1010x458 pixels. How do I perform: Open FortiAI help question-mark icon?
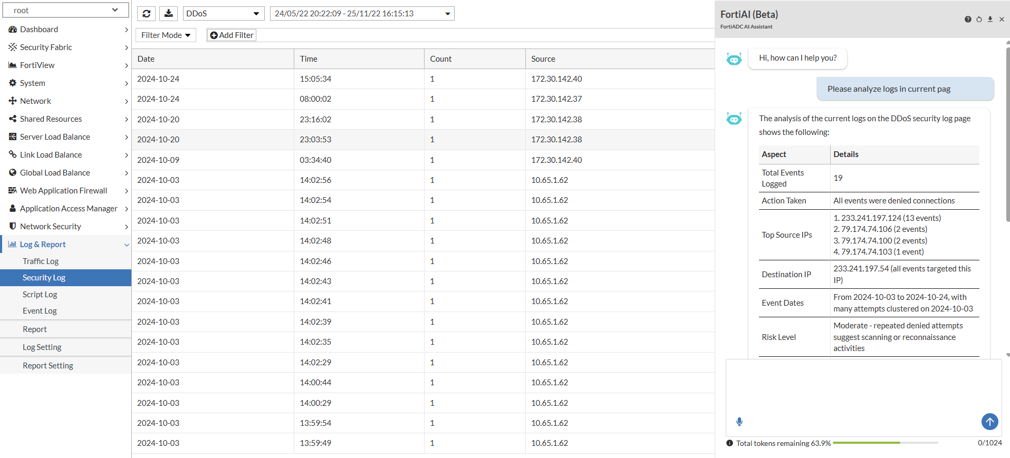[x=967, y=19]
